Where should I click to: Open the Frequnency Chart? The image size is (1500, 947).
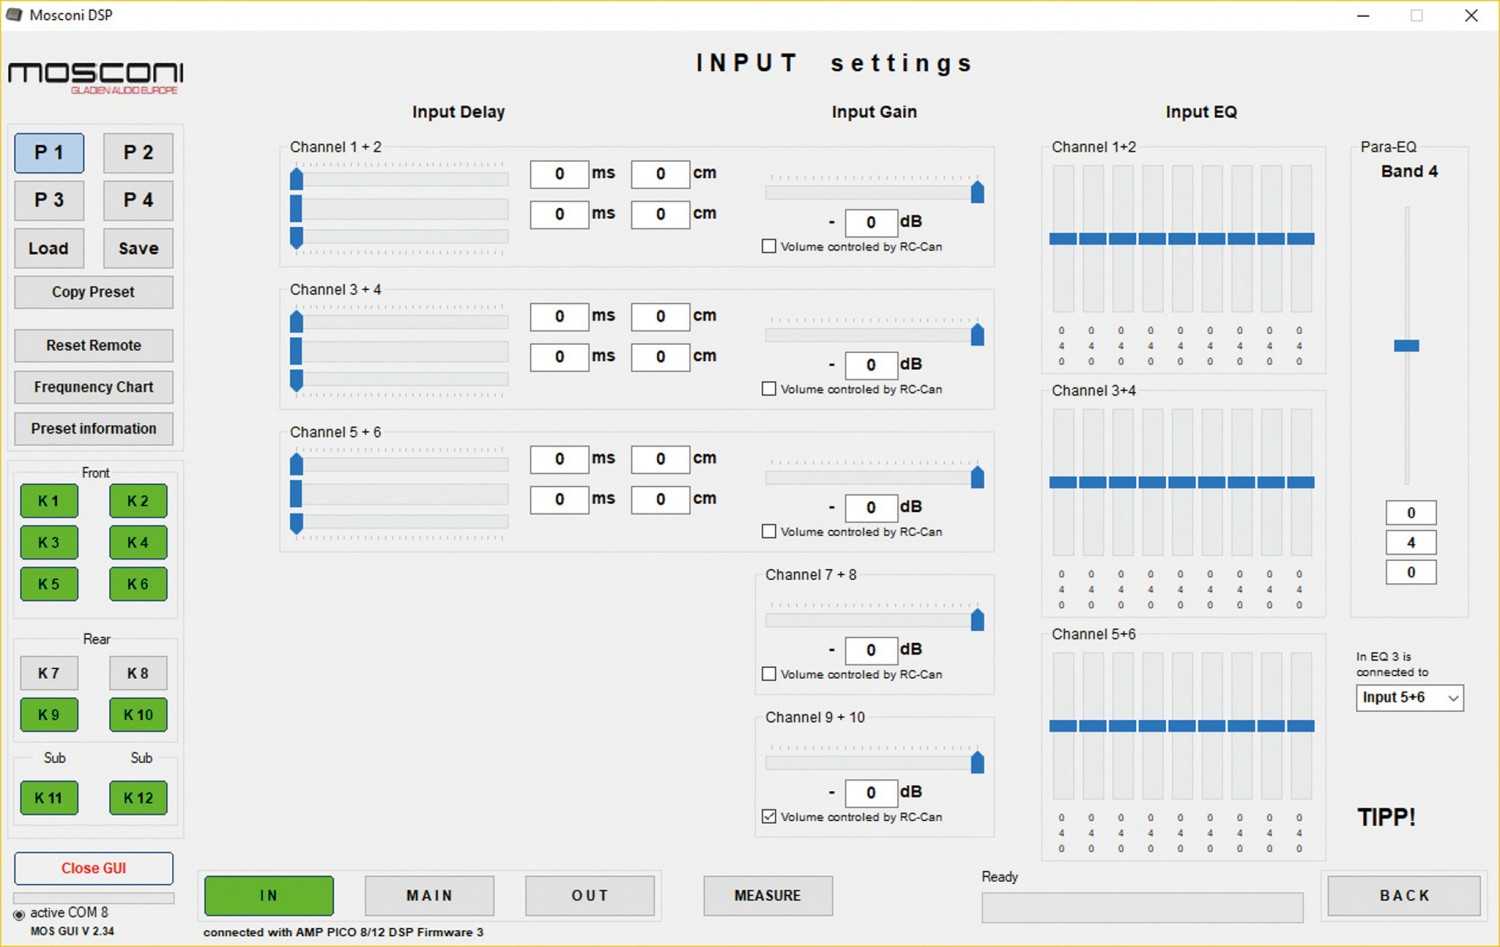pos(93,387)
